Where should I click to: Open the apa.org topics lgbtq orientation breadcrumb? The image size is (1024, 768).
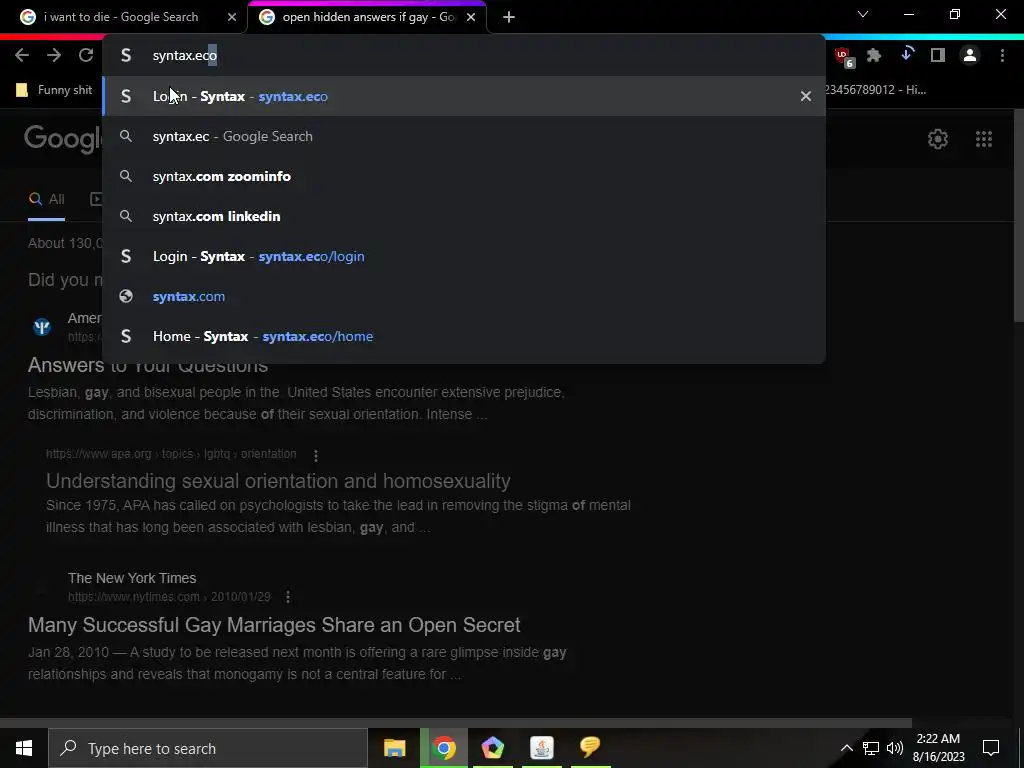tap(171, 454)
